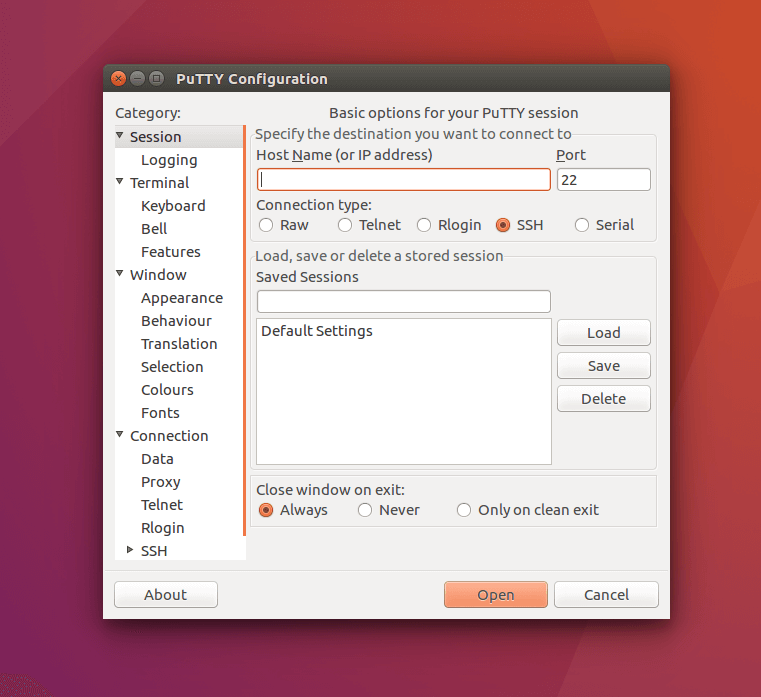The image size is (761, 697).
Task: Open Telnet settings in category tree
Action: coord(162,505)
